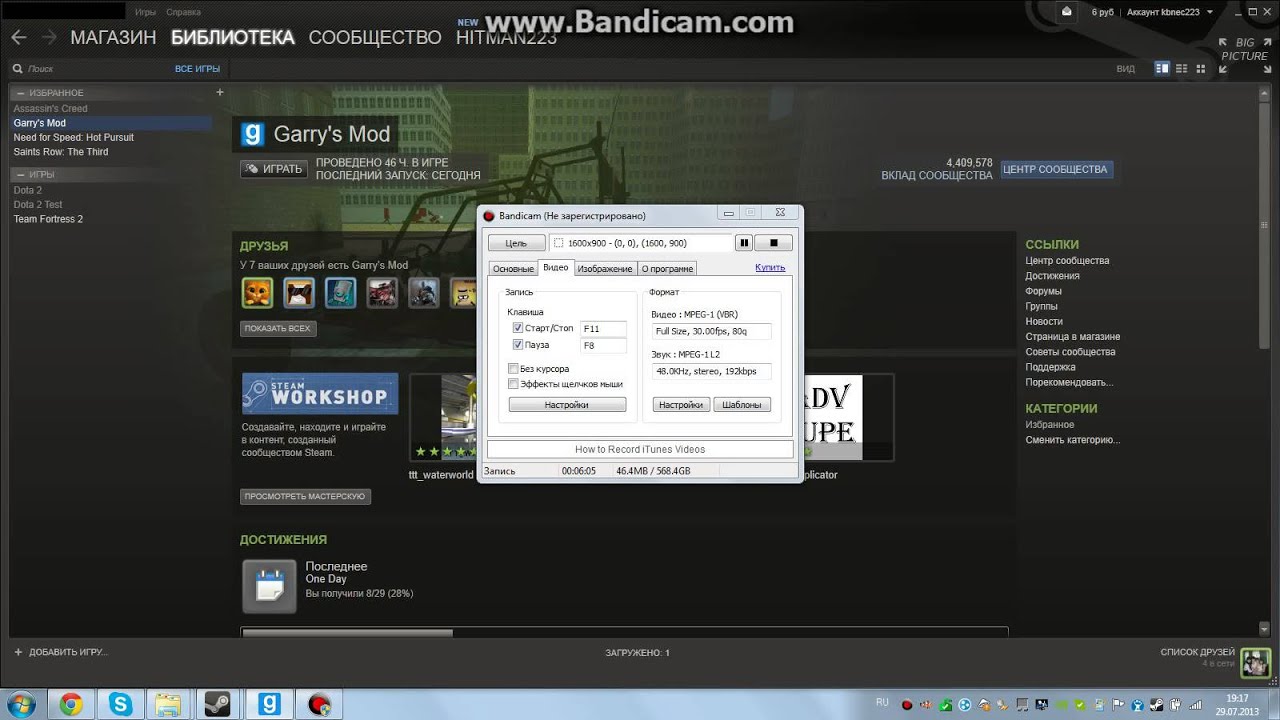Open the Центр сообщества button

click(1055, 170)
